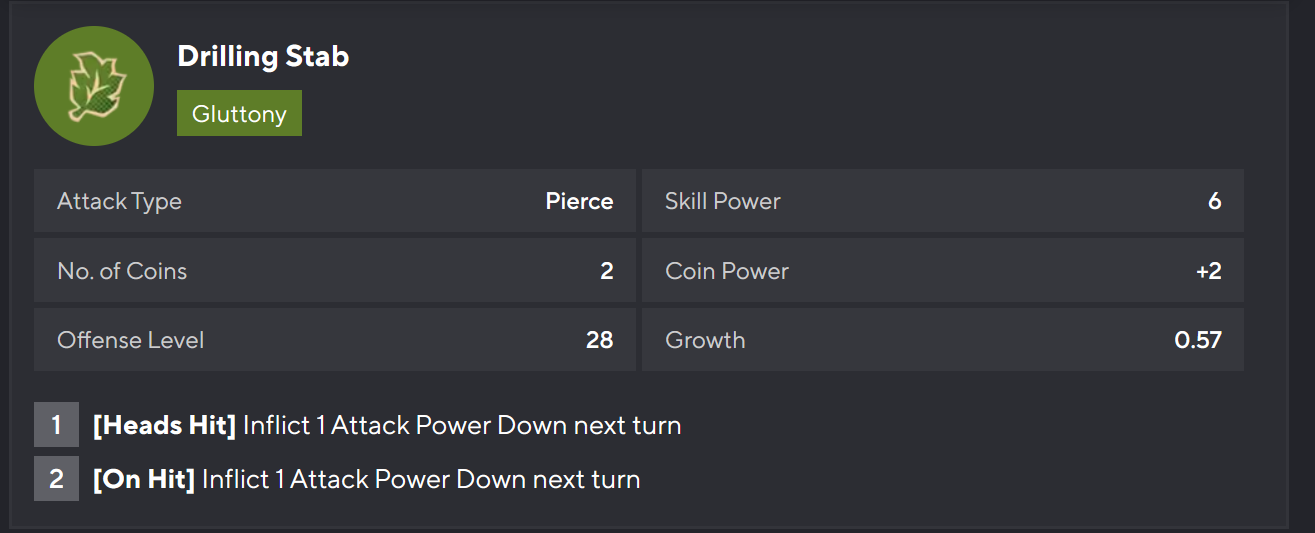Click the Attack Type label
This screenshot has height=533, width=1315.
pyautogui.click(x=119, y=201)
